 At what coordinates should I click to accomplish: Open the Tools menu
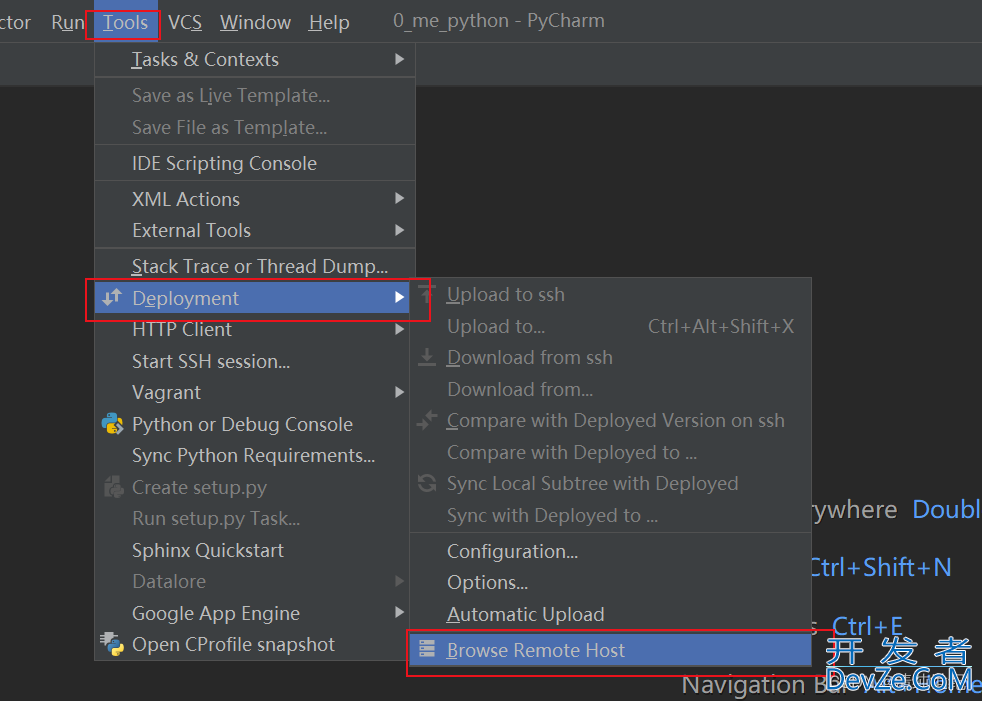(x=125, y=23)
